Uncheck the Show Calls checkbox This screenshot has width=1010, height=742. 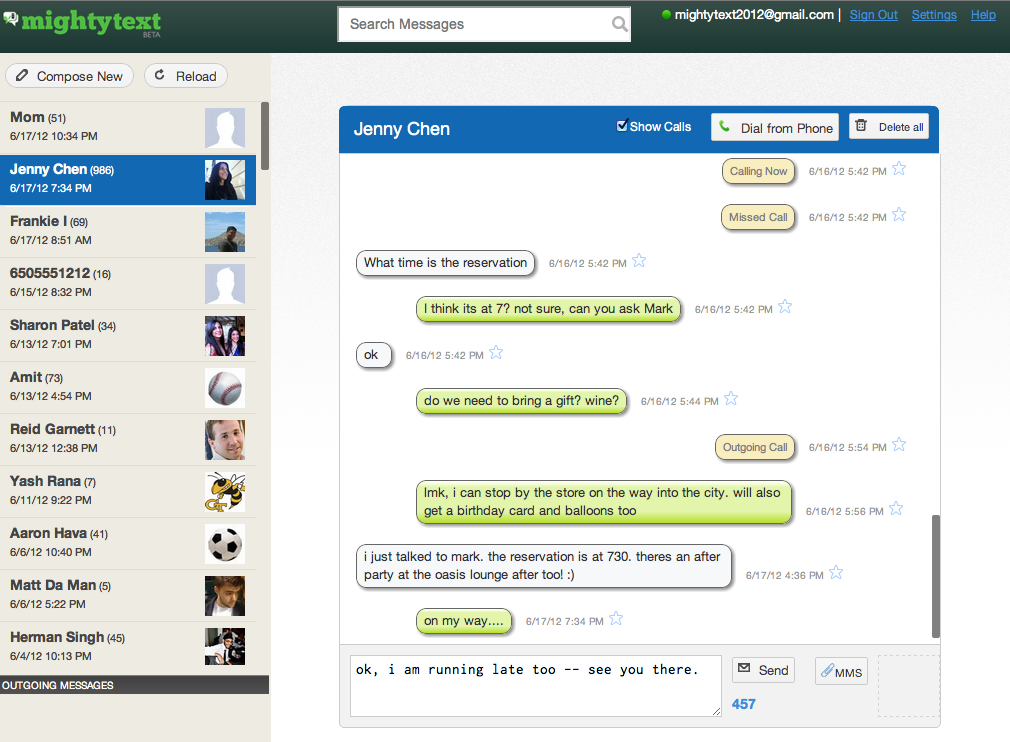tap(622, 126)
